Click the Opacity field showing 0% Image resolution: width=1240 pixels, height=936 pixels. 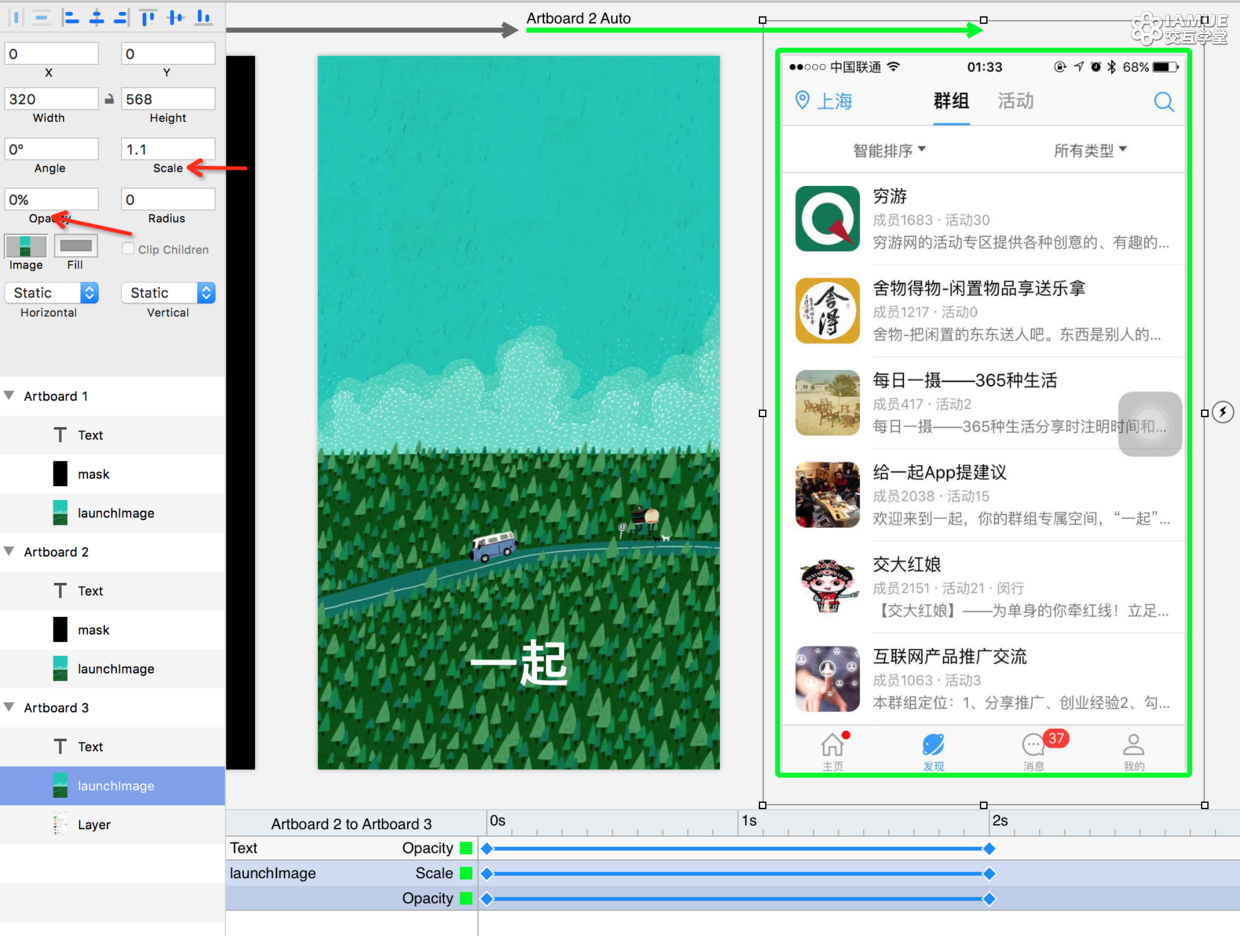pyautogui.click(x=52, y=199)
